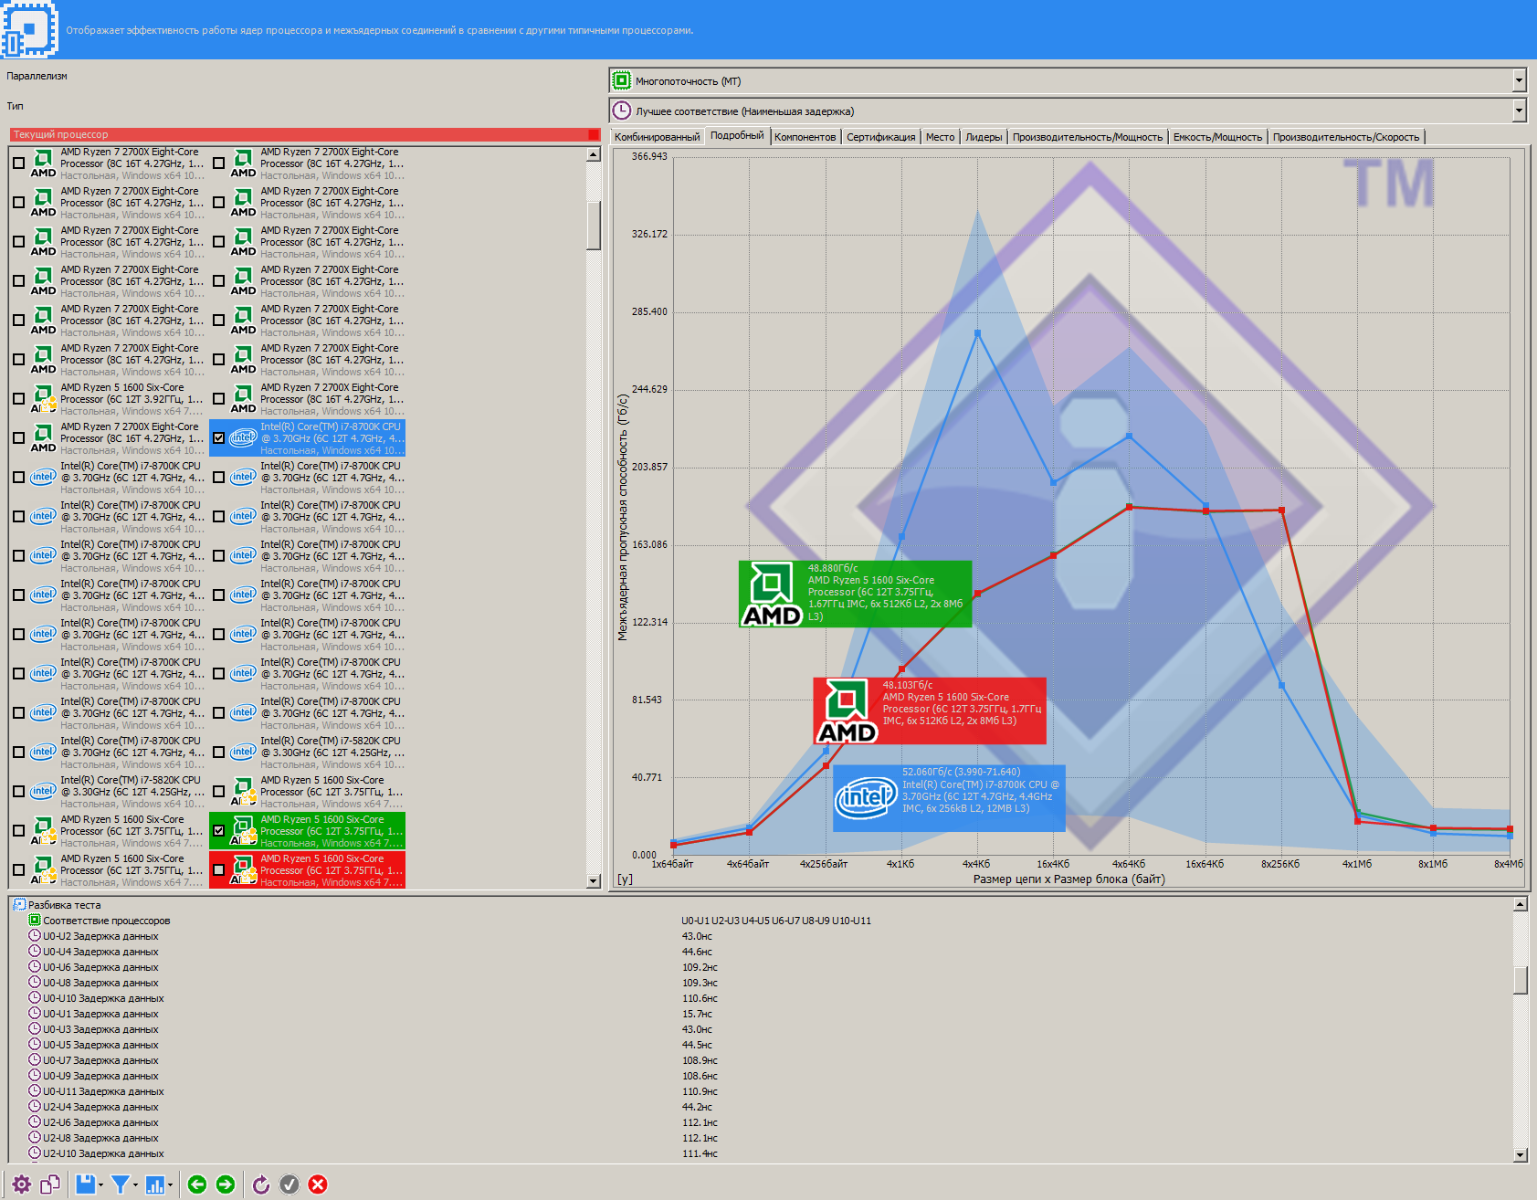Viewport: 1537px width, 1200px height.
Task: Click the copy documents icon in bottom toolbar
Action: point(50,1185)
